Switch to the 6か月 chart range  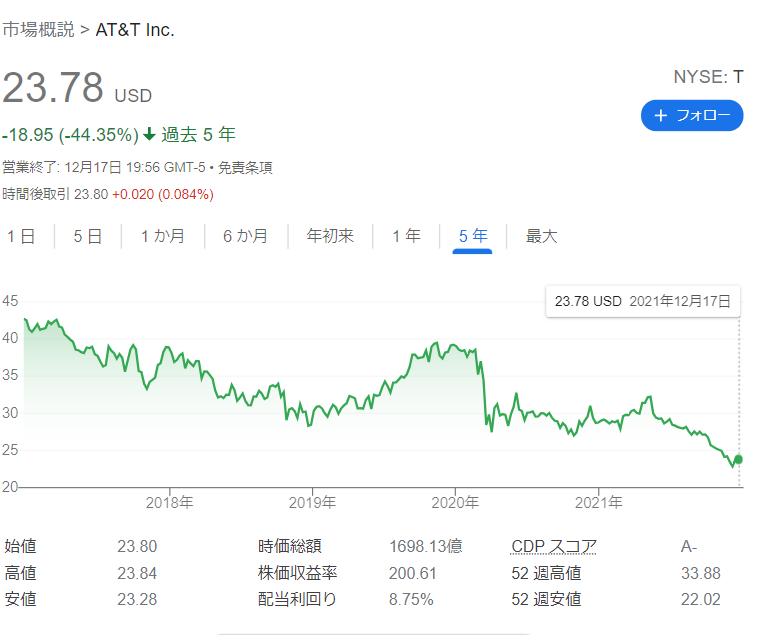click(x=246, y=236)
